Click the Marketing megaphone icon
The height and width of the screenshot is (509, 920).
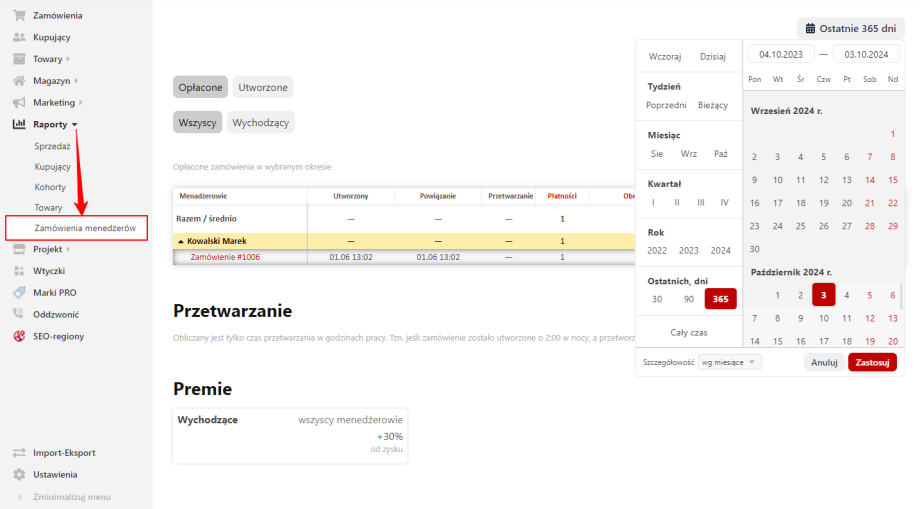click(19, 102)
